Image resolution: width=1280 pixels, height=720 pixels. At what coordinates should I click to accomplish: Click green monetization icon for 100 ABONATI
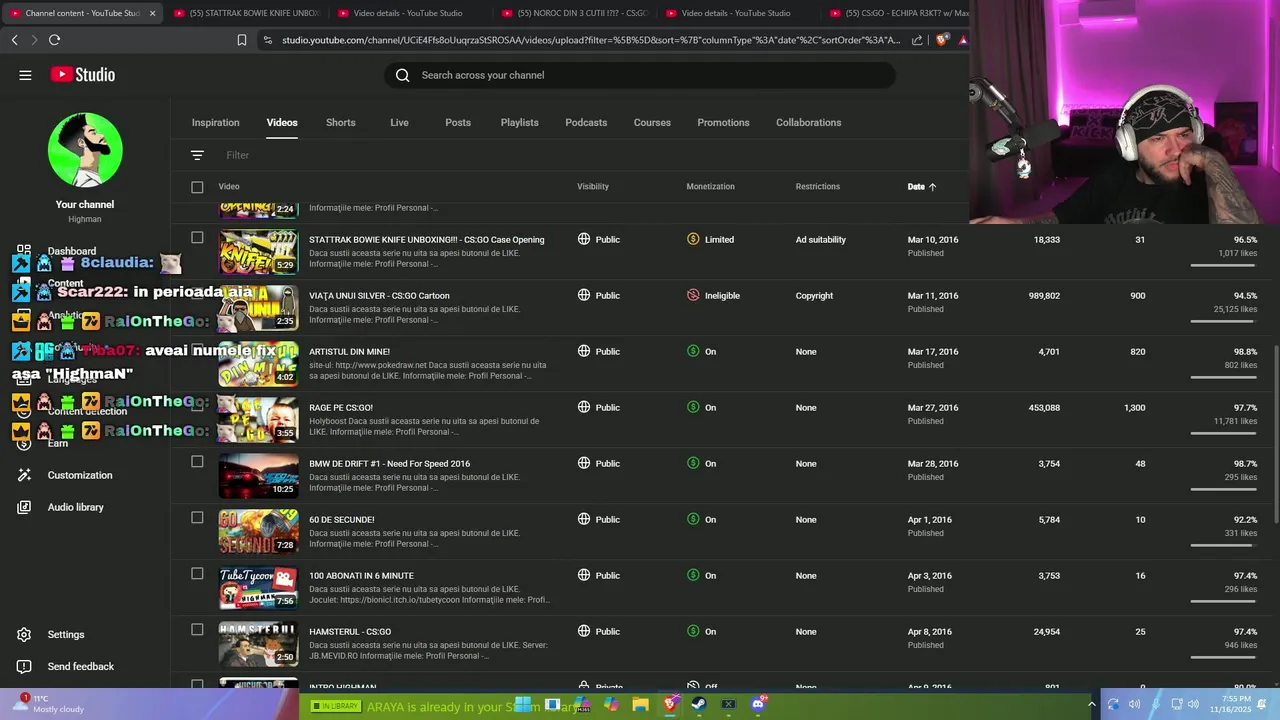(693, 575)
